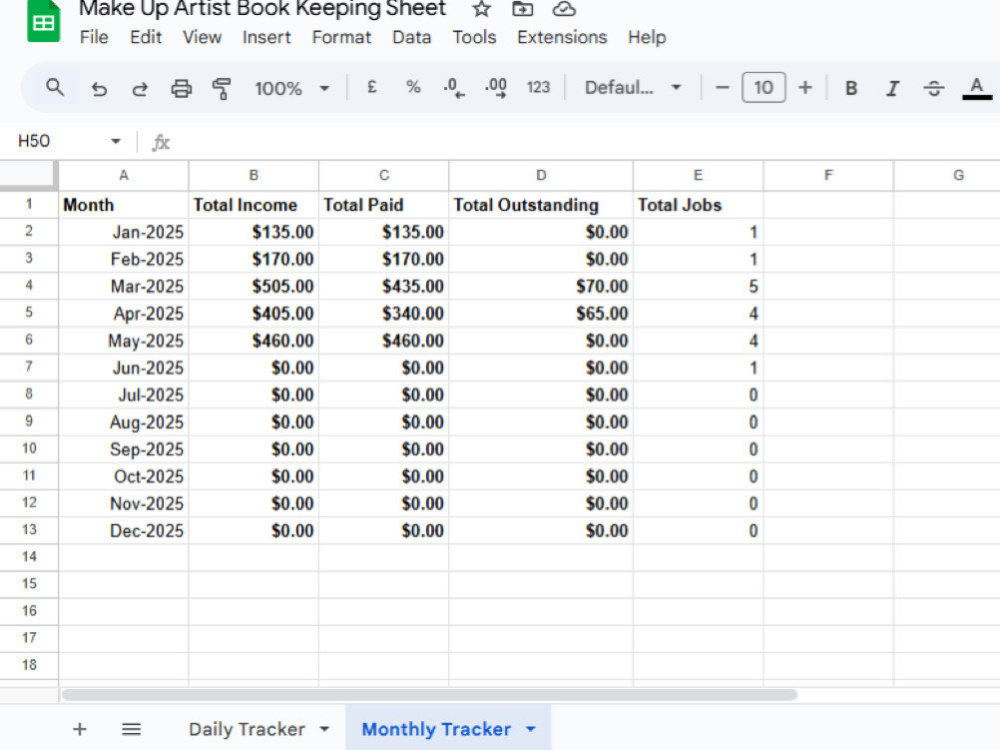Viewport: 1000px width, 750px height.
Task: Select the $65.00 outstanding cell
Action: point(541,314)
